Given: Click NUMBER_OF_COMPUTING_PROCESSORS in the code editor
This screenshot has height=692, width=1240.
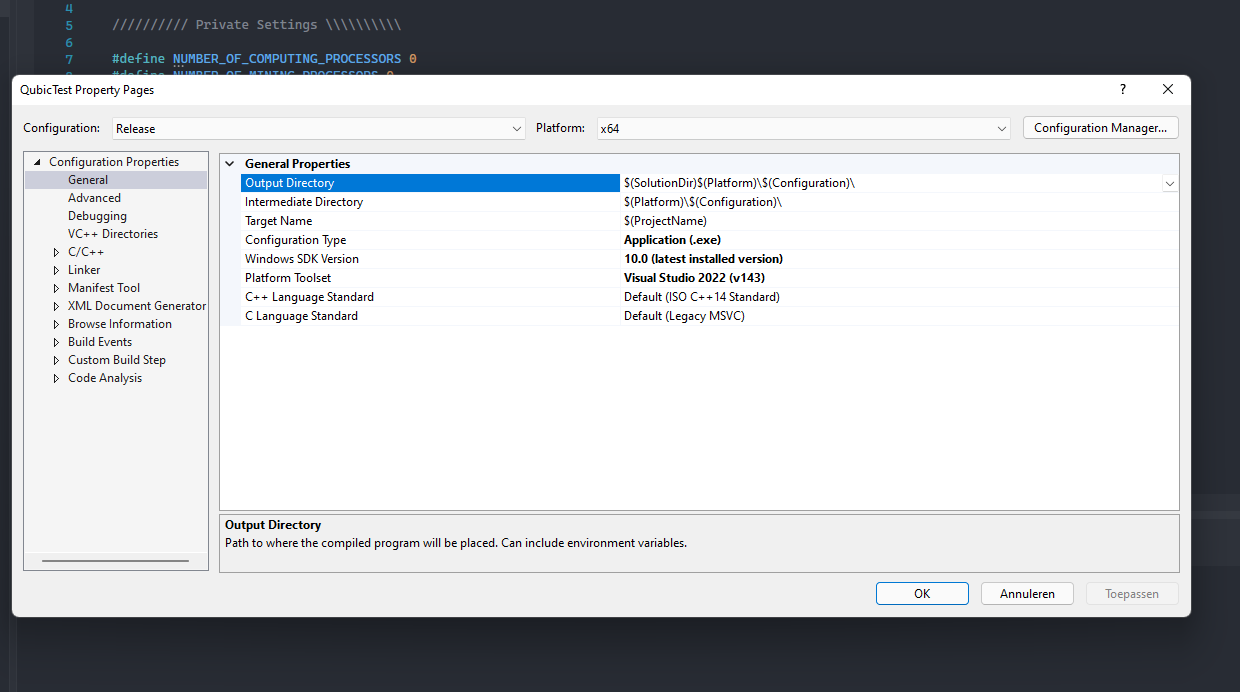Looking at the screenshot, I should pyautogui.click(x=287, y=59).
